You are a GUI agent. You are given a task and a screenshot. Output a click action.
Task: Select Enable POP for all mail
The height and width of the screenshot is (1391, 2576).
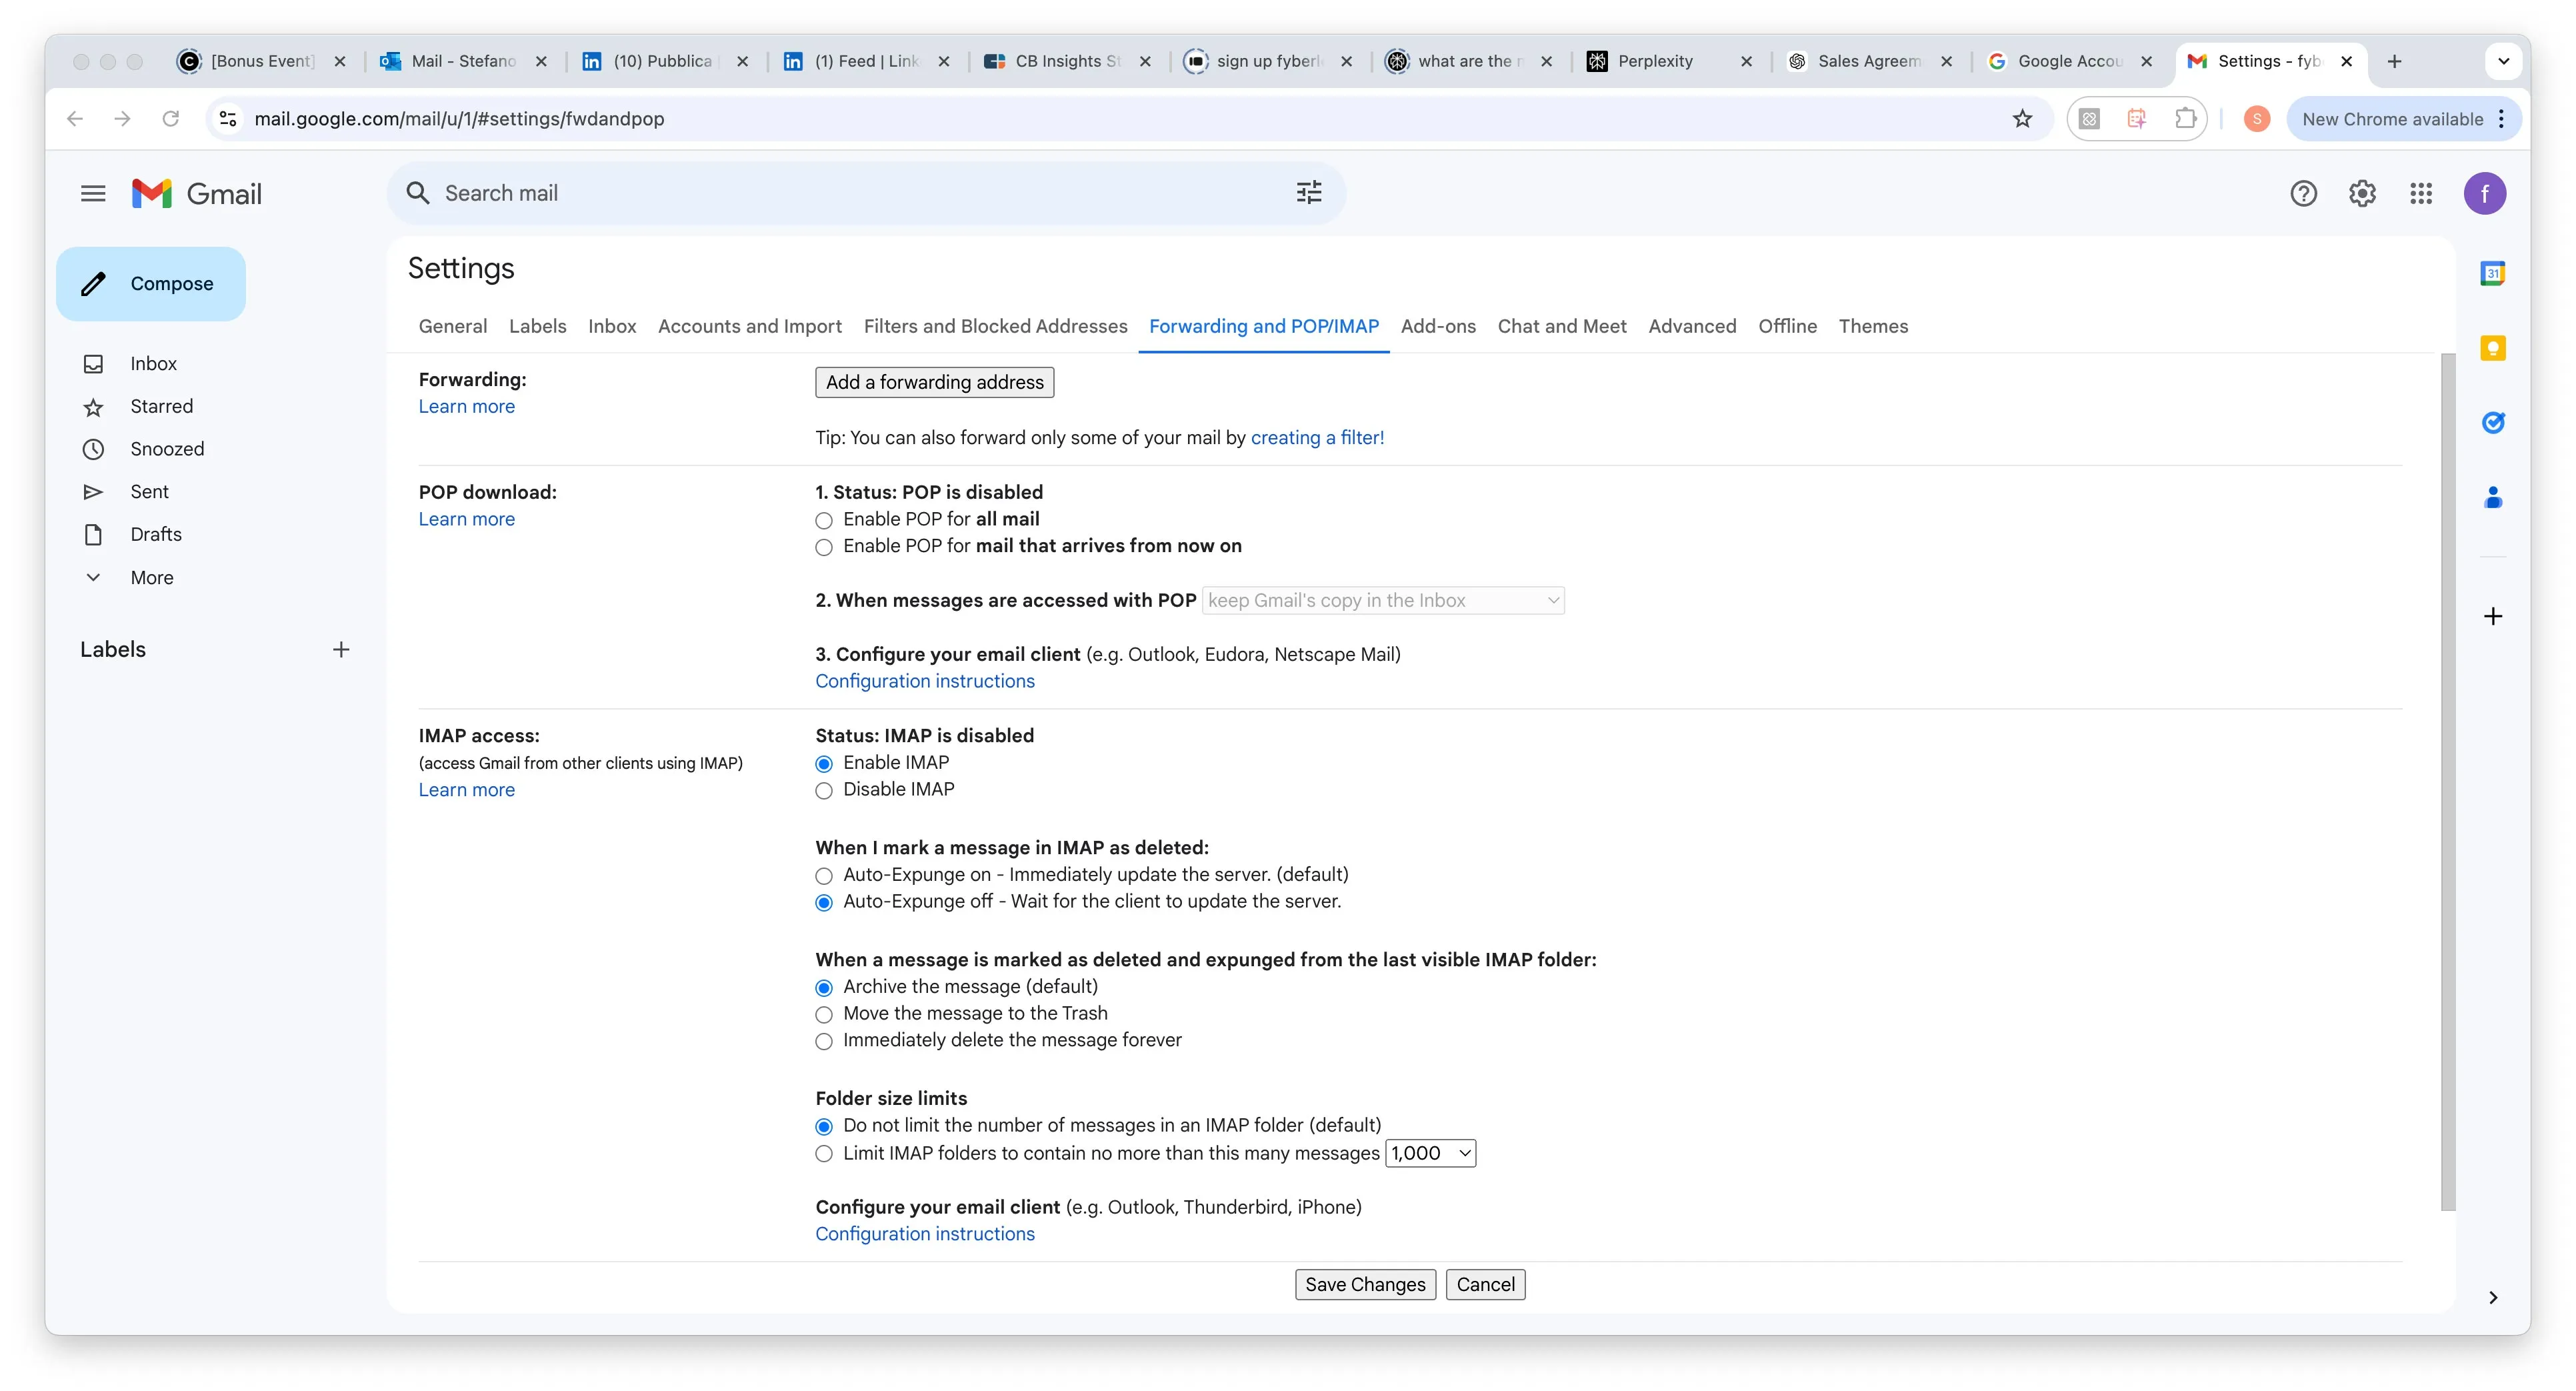tap(824, 520)
